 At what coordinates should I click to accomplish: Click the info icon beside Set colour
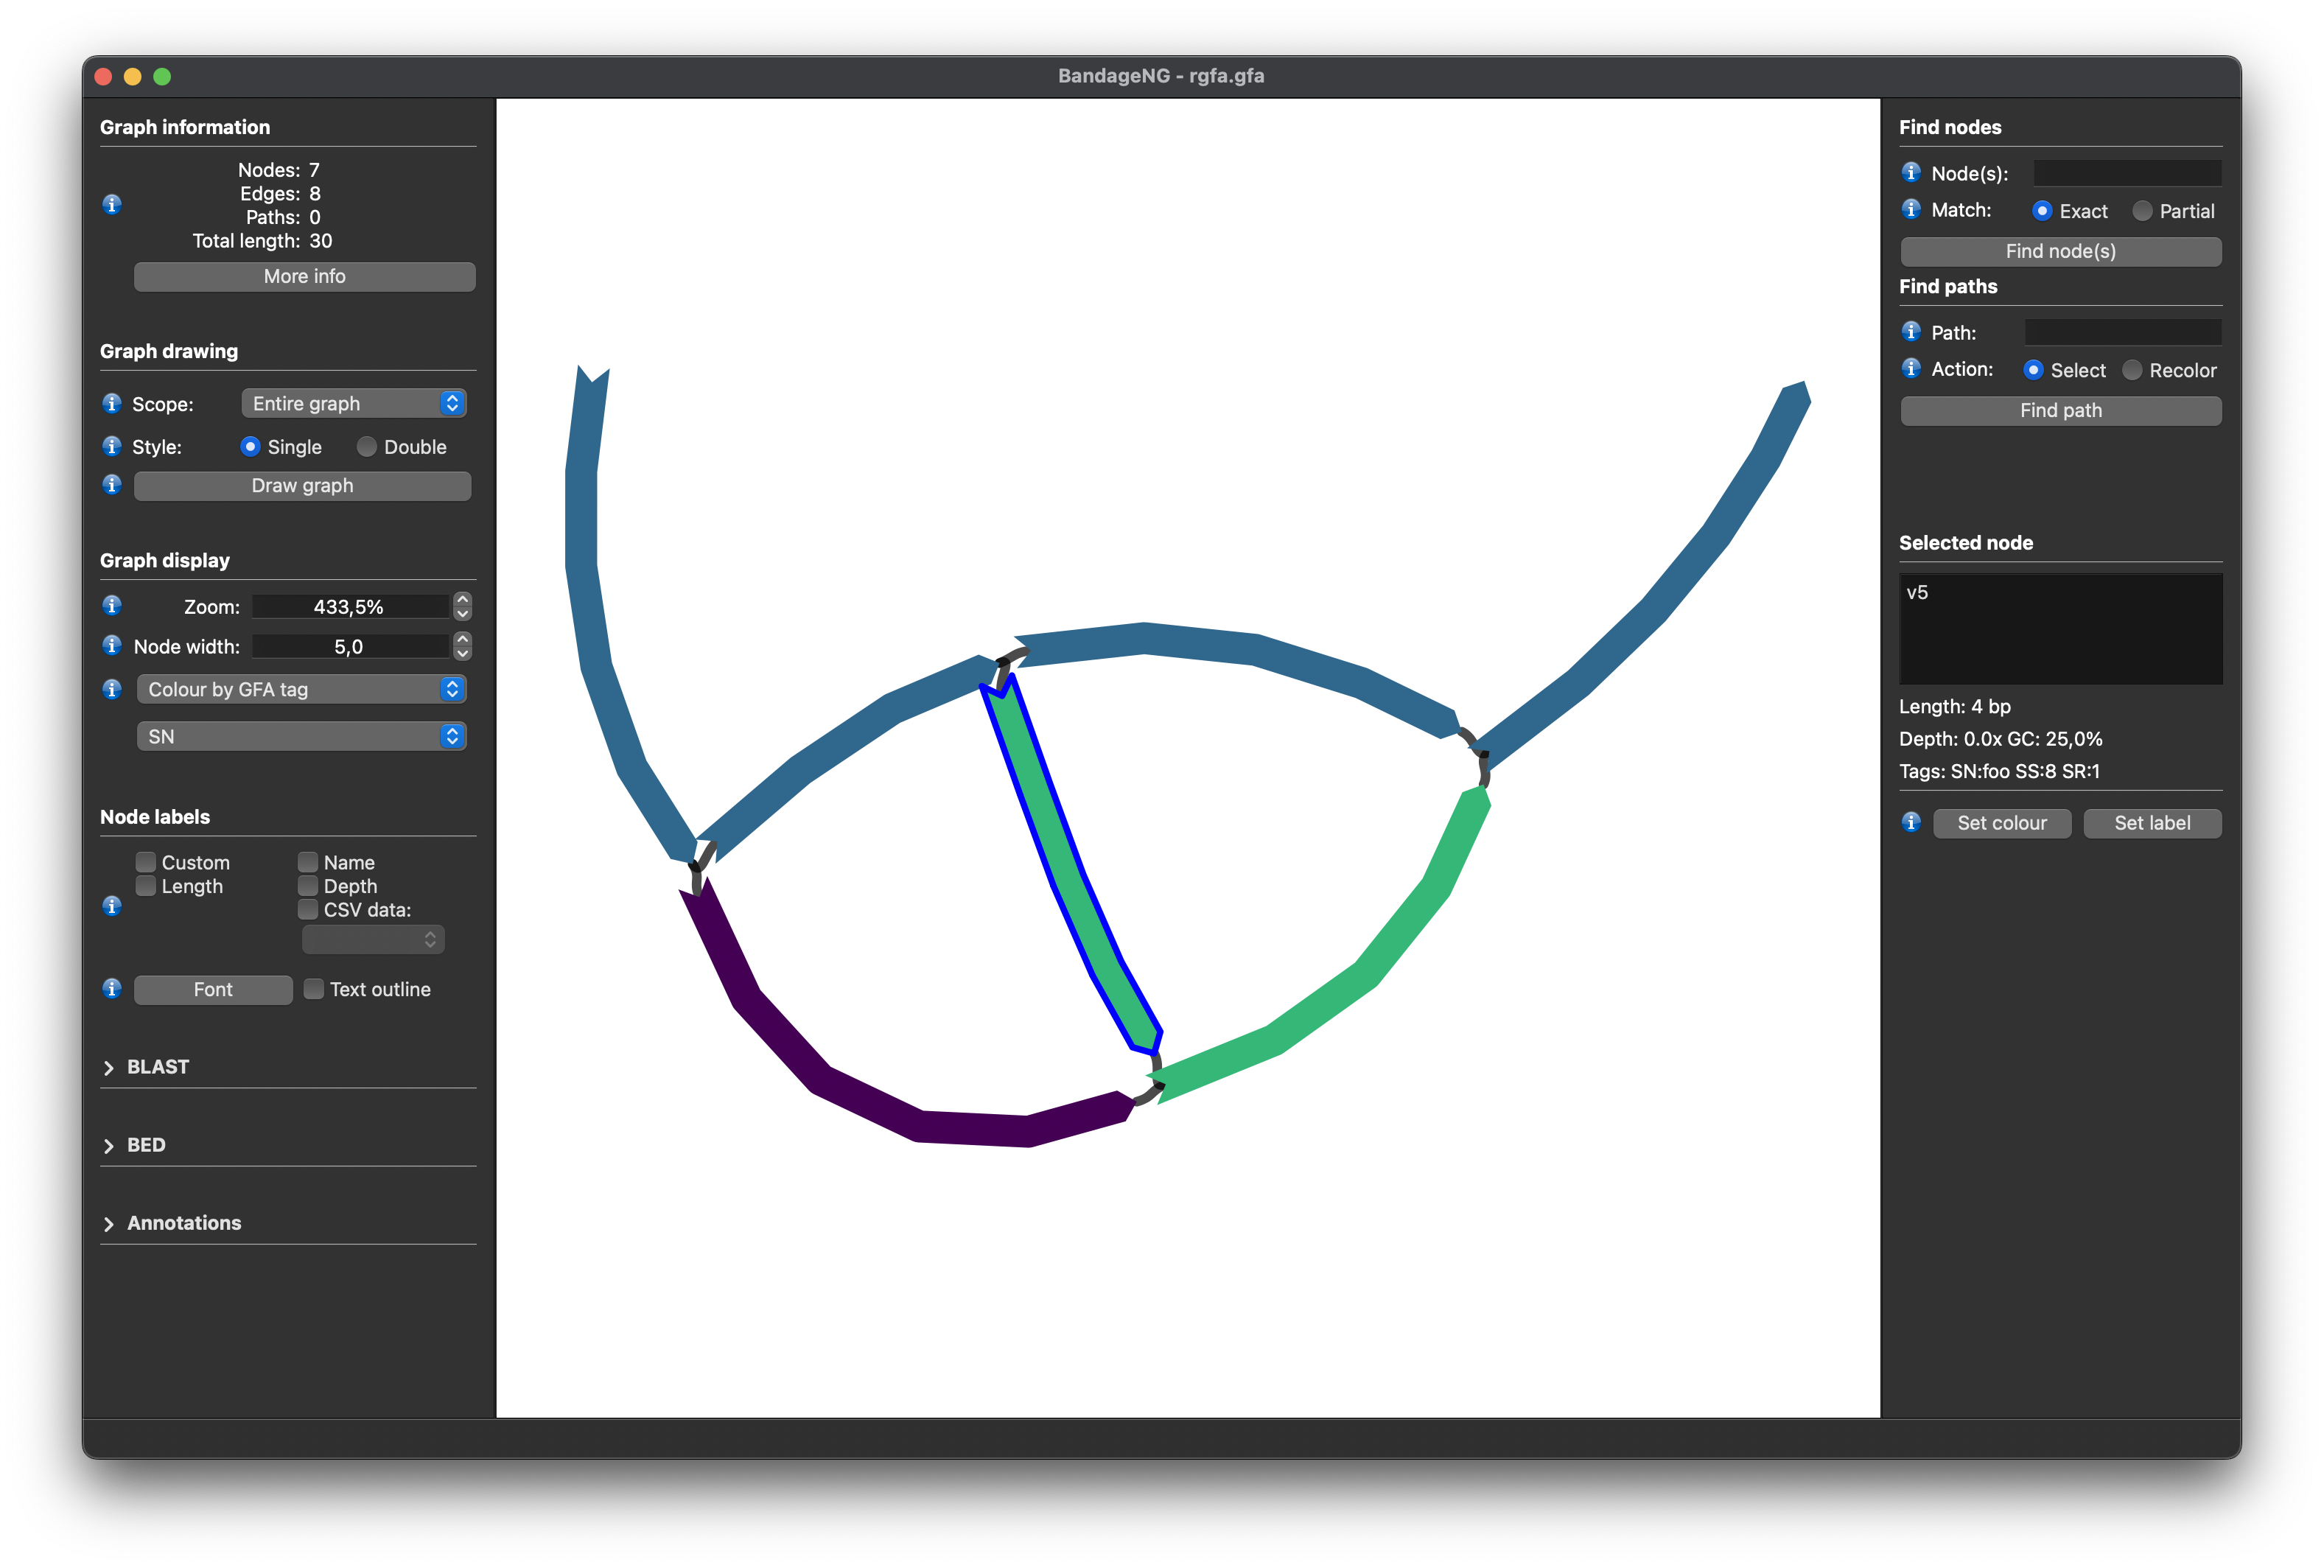(x=1913, y=822)
